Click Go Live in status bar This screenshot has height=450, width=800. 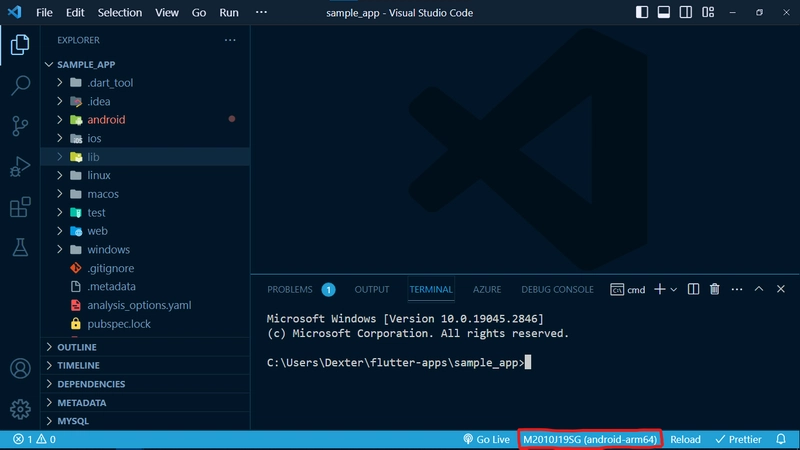(487, 439)
